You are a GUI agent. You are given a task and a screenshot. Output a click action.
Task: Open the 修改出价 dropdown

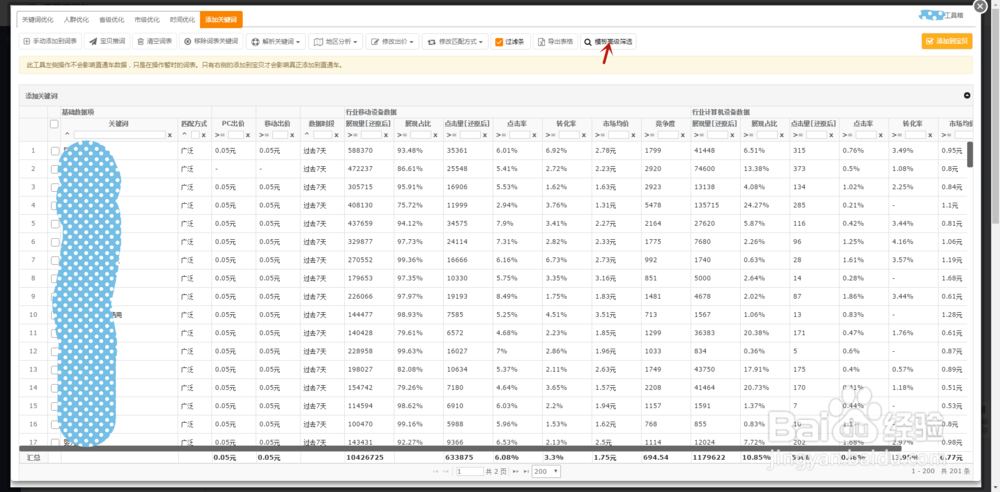(x=393, y=41)
